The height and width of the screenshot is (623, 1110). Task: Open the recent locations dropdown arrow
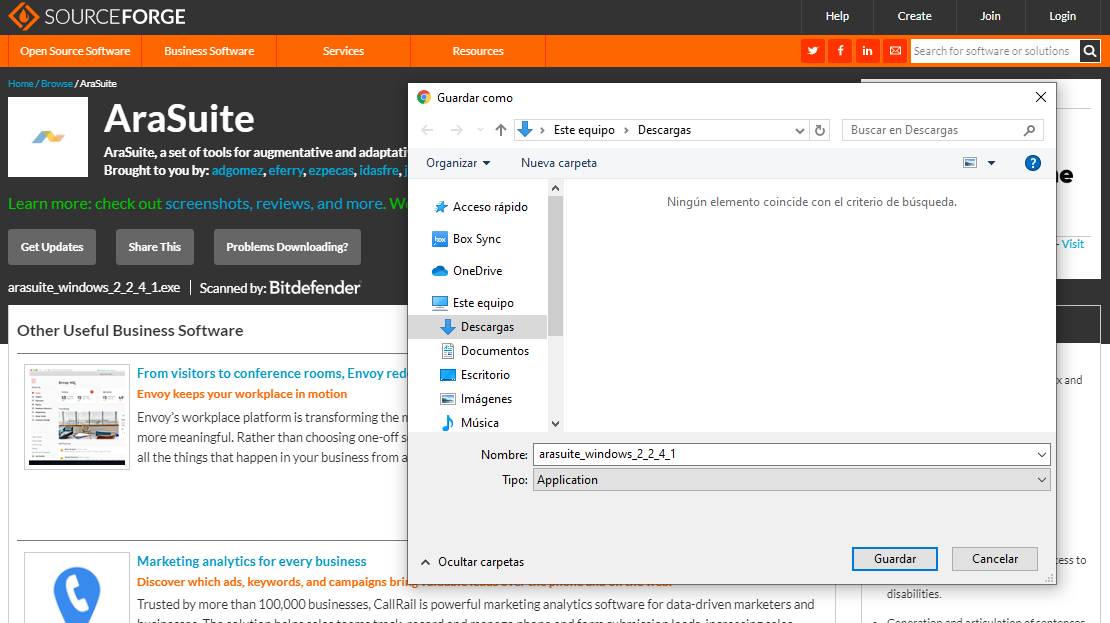coord(480,130)
